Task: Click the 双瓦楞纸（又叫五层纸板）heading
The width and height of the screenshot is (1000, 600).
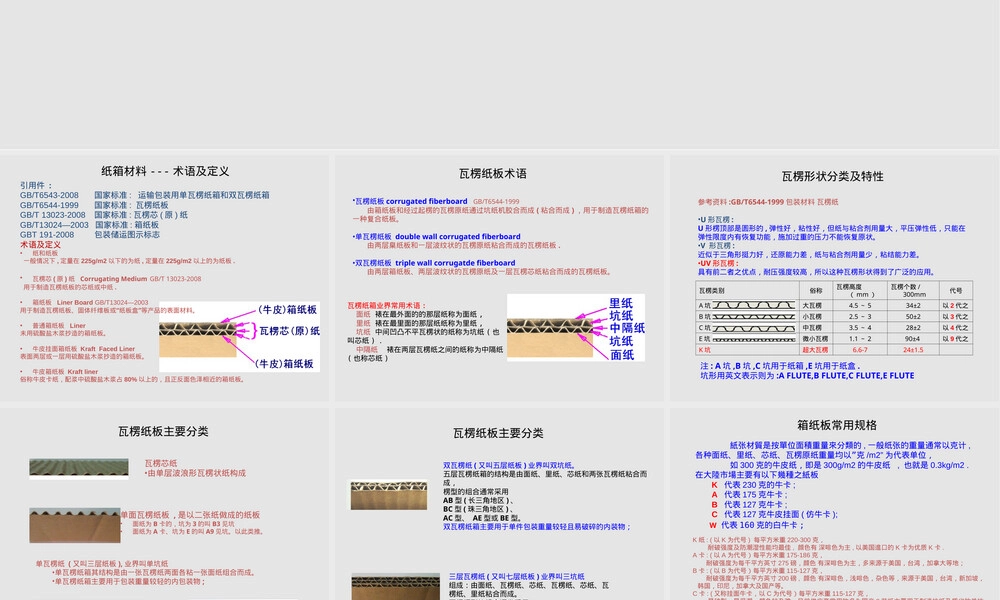Action: pyautogui.click(x=510, y=465)
